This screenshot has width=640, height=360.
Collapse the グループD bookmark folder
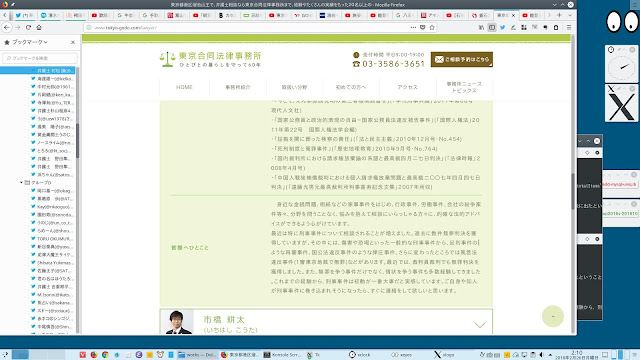coord(21,182)
